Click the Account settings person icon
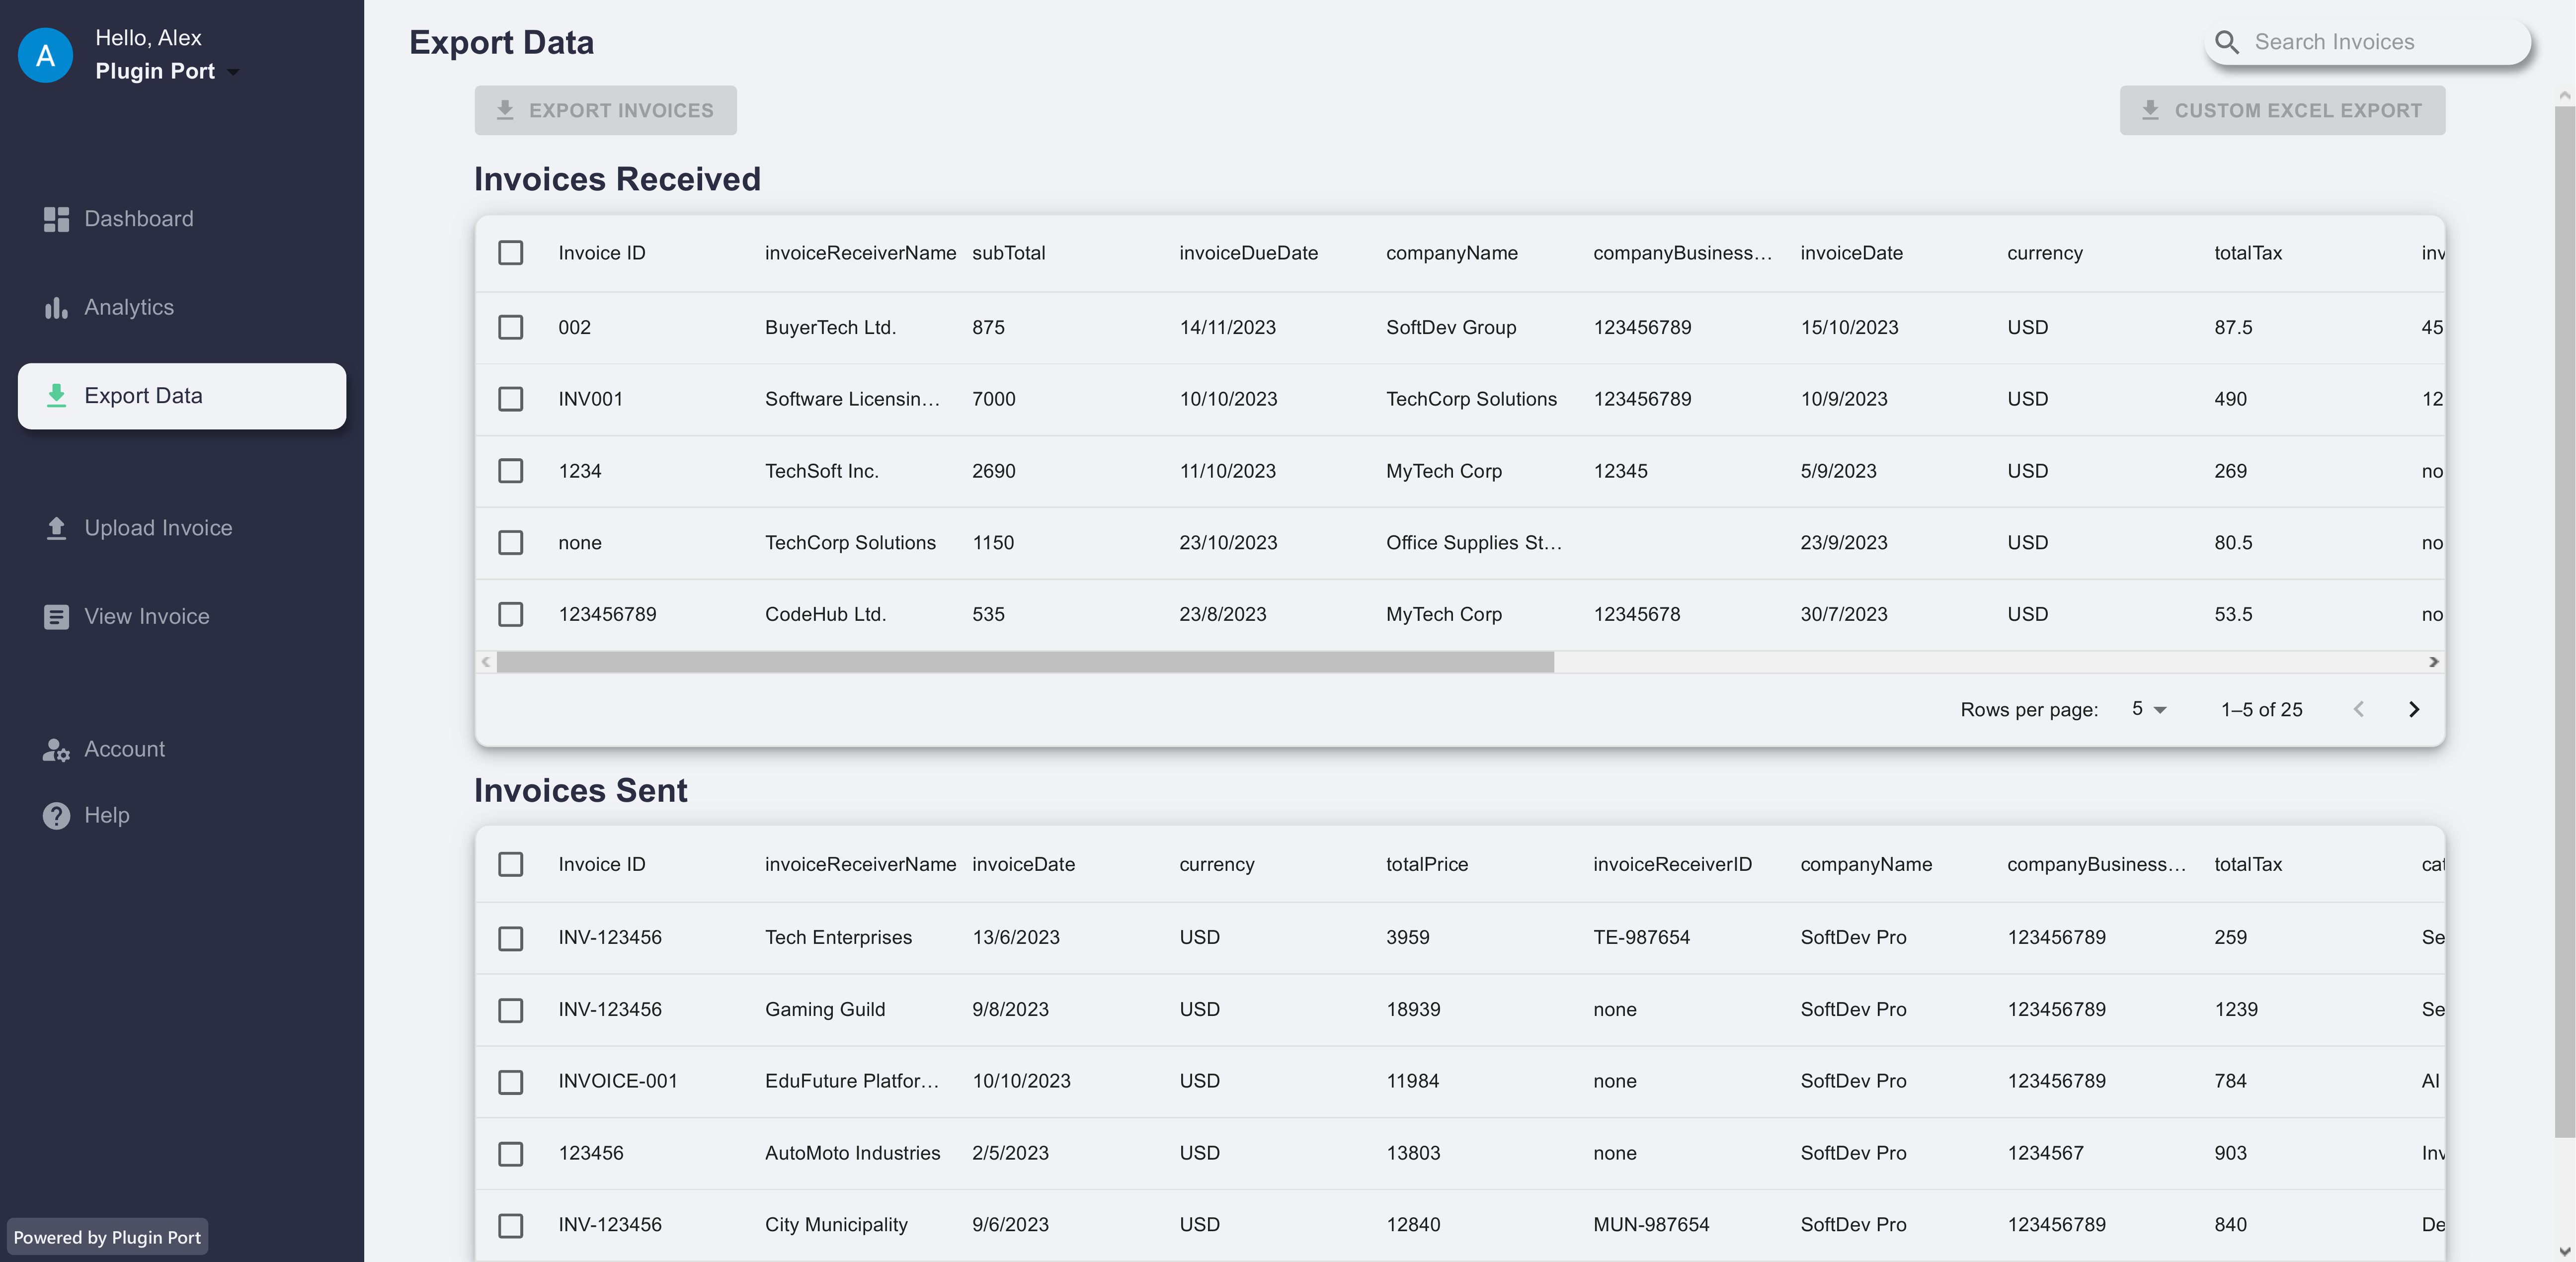This screenshot has height=1262, width=2576. [56, 750]
